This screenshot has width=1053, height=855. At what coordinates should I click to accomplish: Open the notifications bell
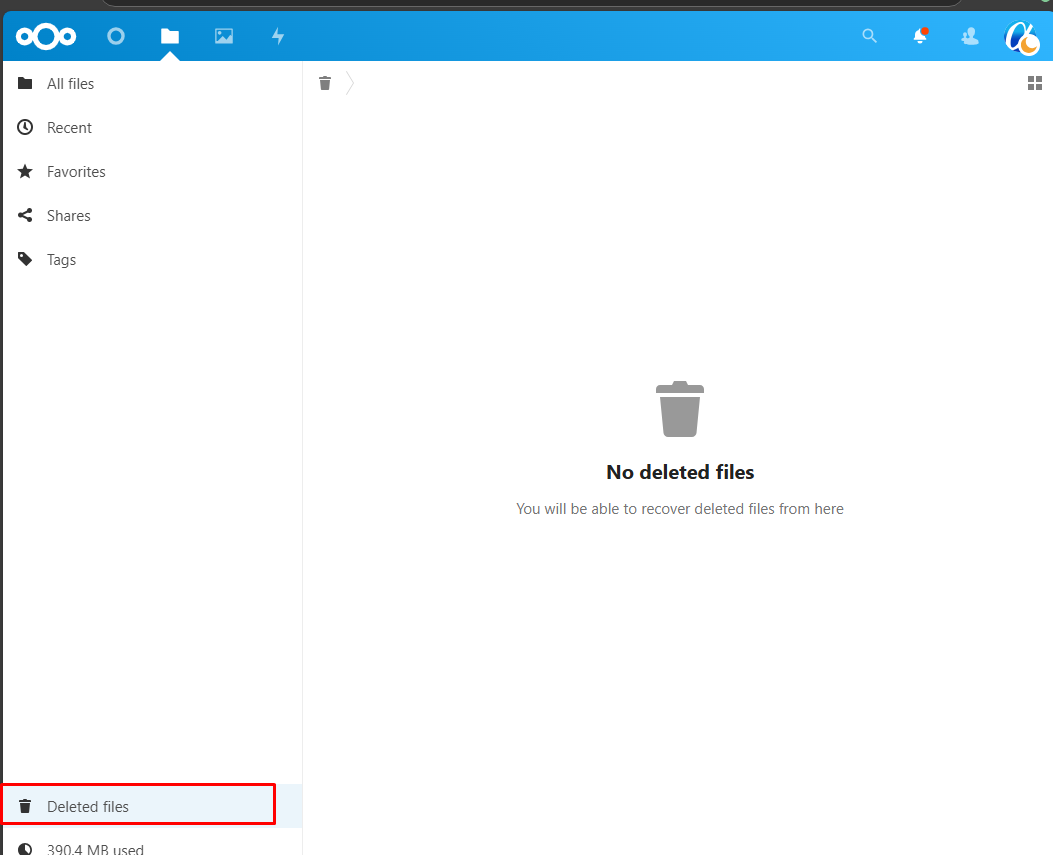(920, 37)
